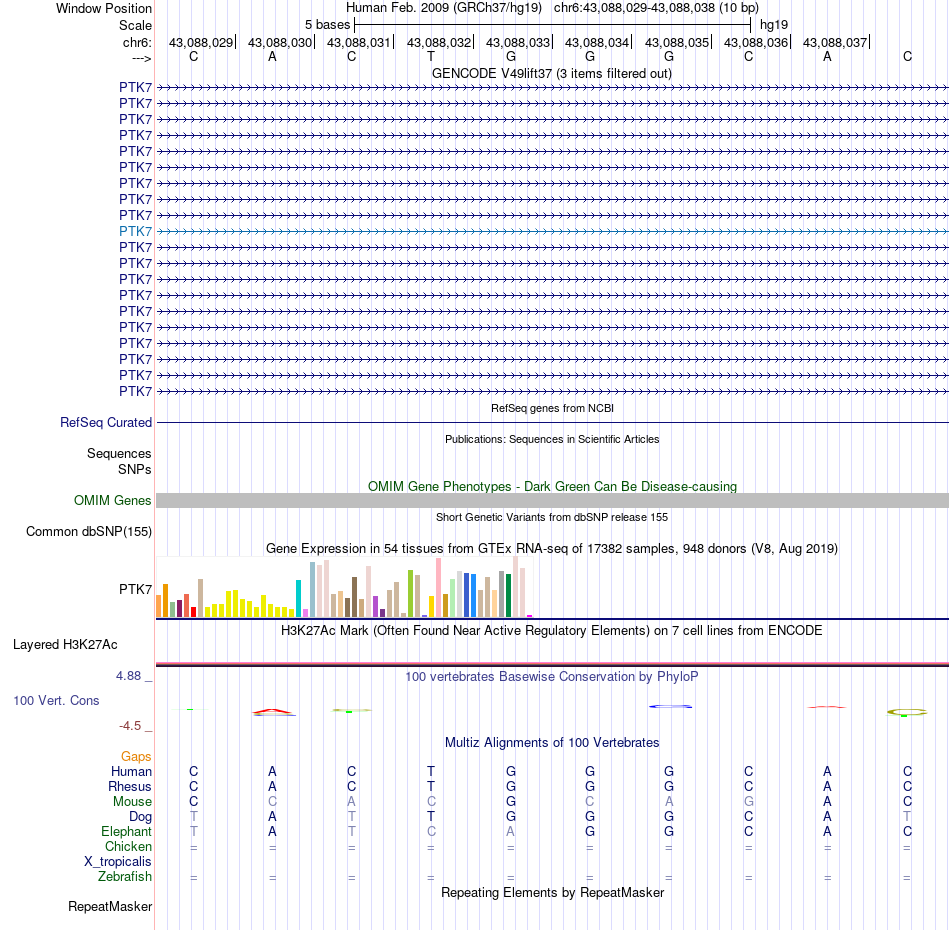Click the 'Window Position' label

click(x=104, y=8)
